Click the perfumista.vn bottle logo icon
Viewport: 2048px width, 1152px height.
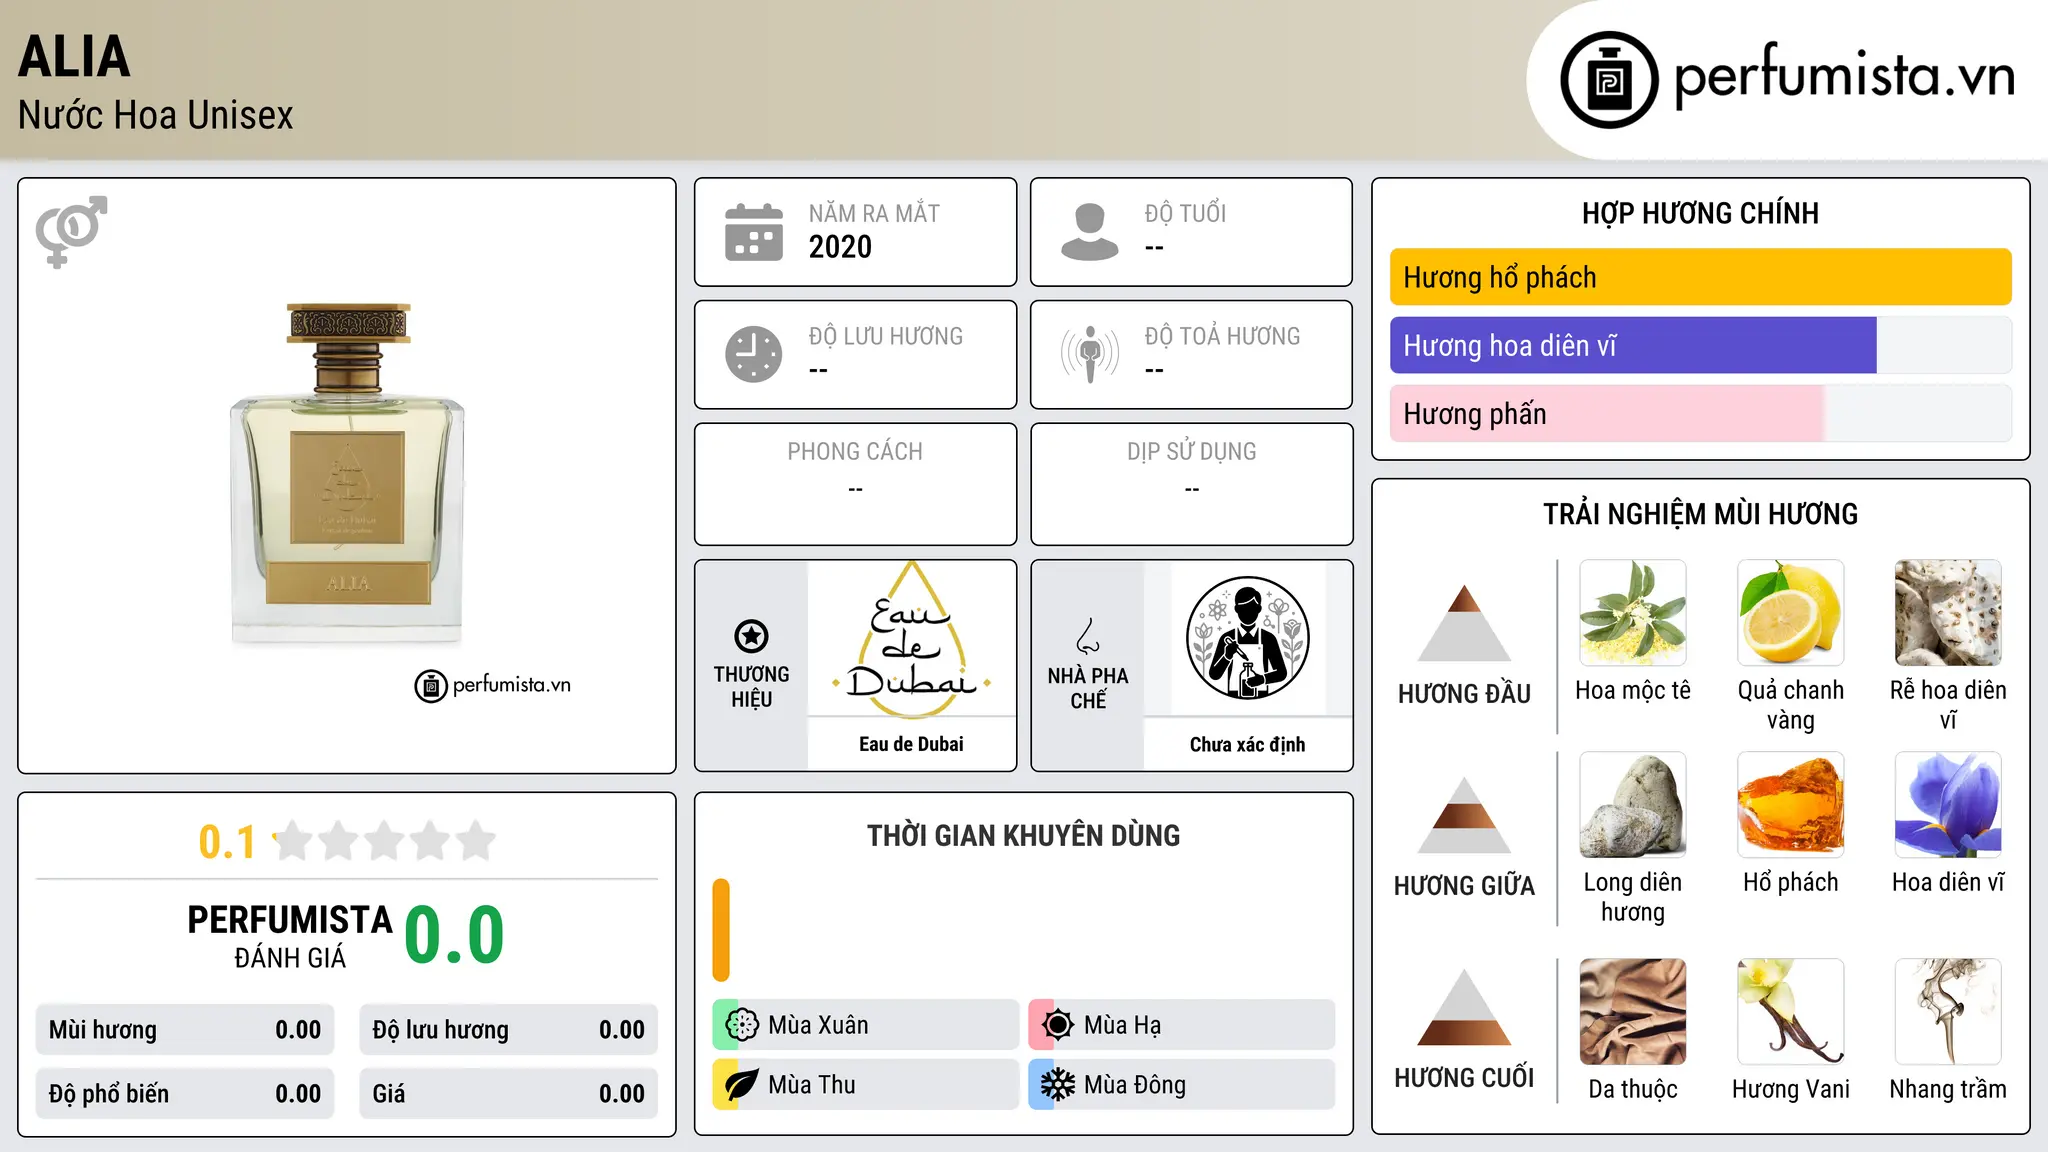pos(1609,80)
